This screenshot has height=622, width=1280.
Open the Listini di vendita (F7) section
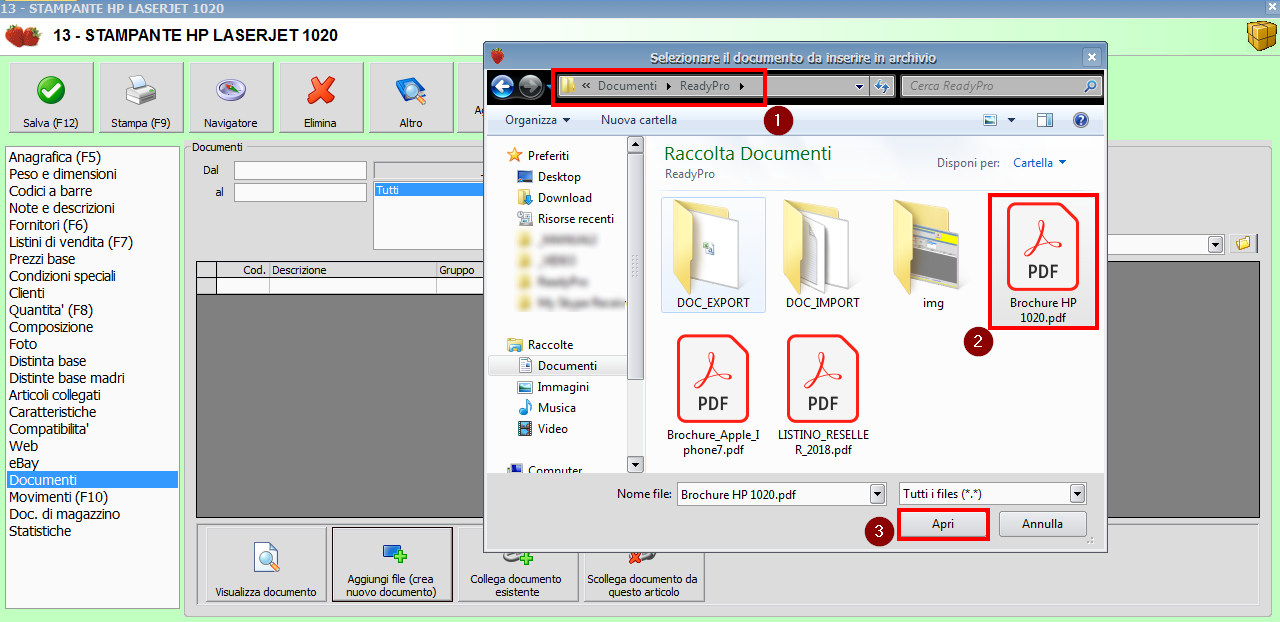click(70, 242)
